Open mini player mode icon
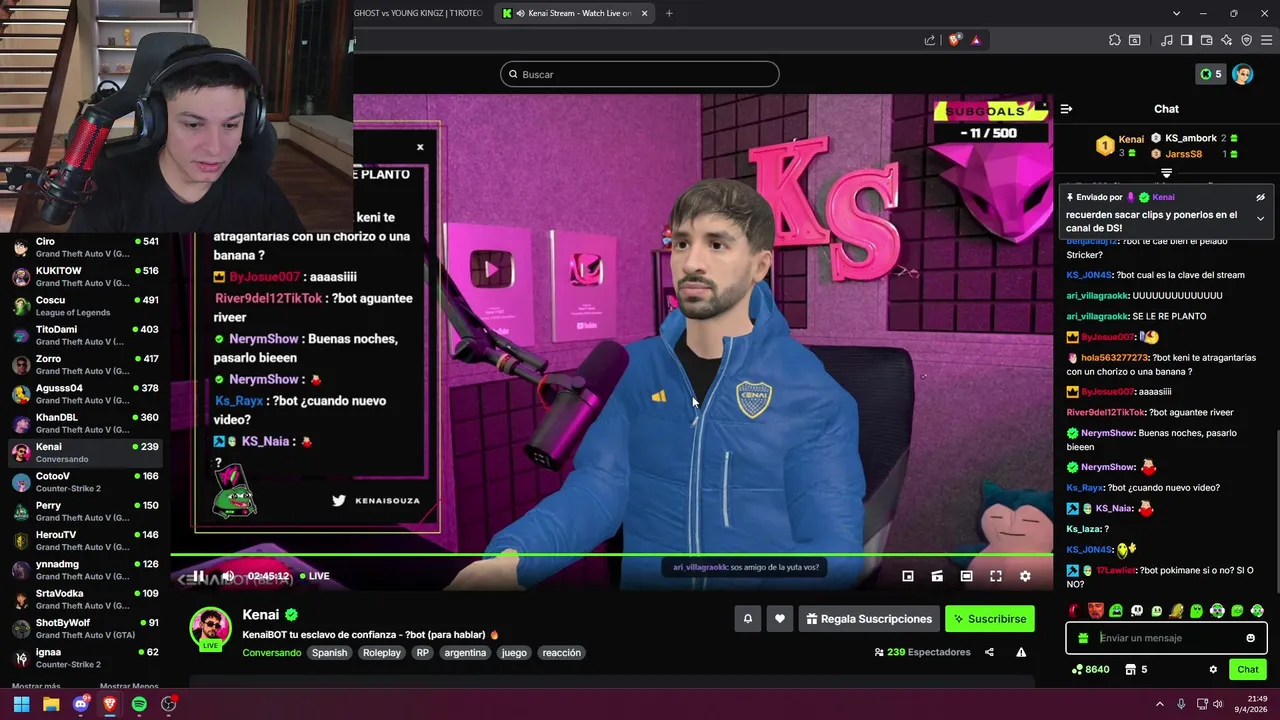Screen dimensions: 1280x720 (x=908, y=576)
